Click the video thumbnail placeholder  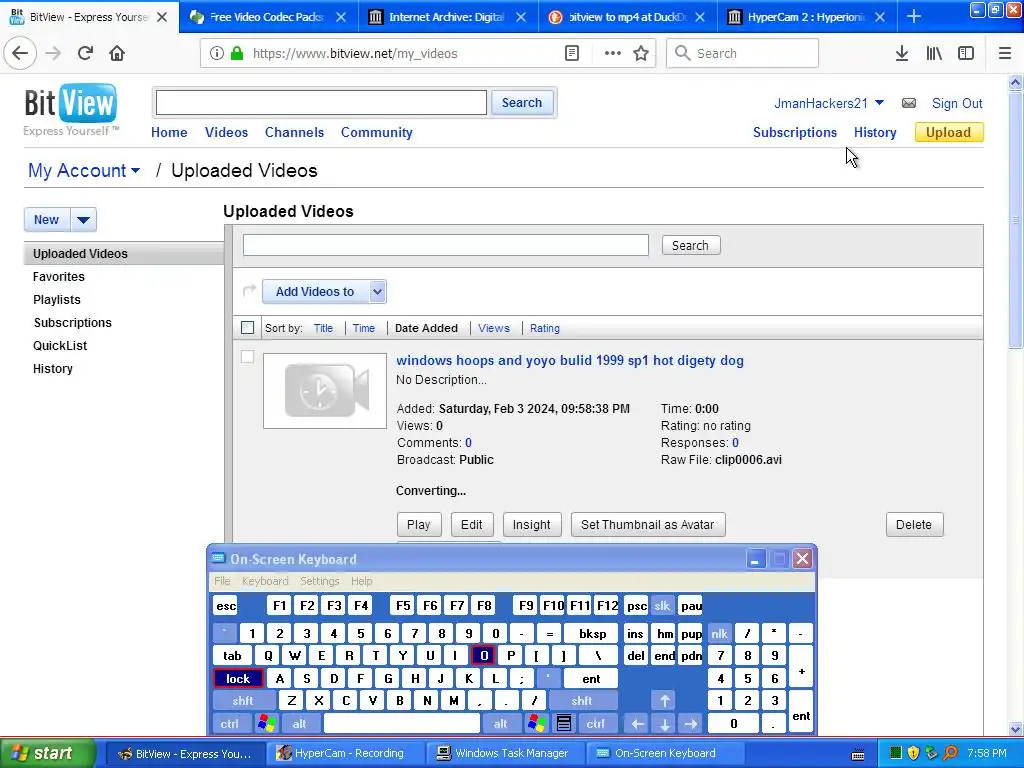[325, 391]
